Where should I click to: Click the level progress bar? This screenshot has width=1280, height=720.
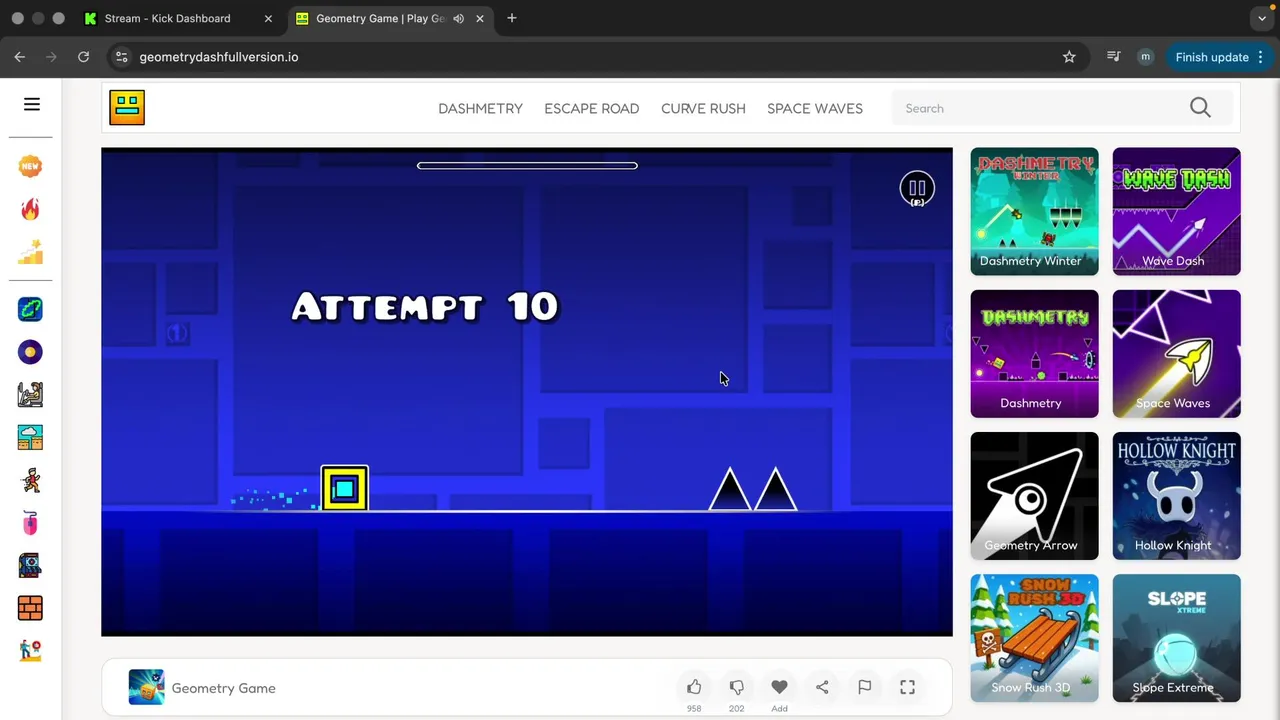[x=527, y=166]
